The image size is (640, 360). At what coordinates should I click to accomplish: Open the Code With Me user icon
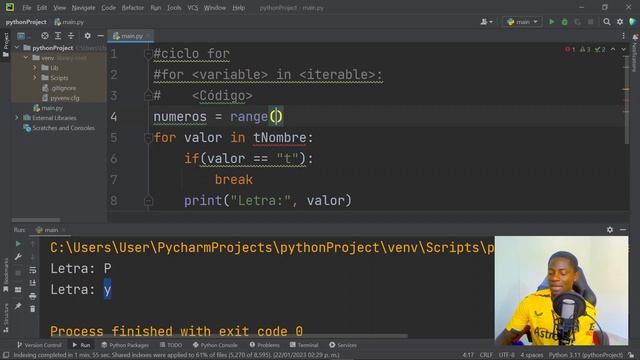point(486,22)
